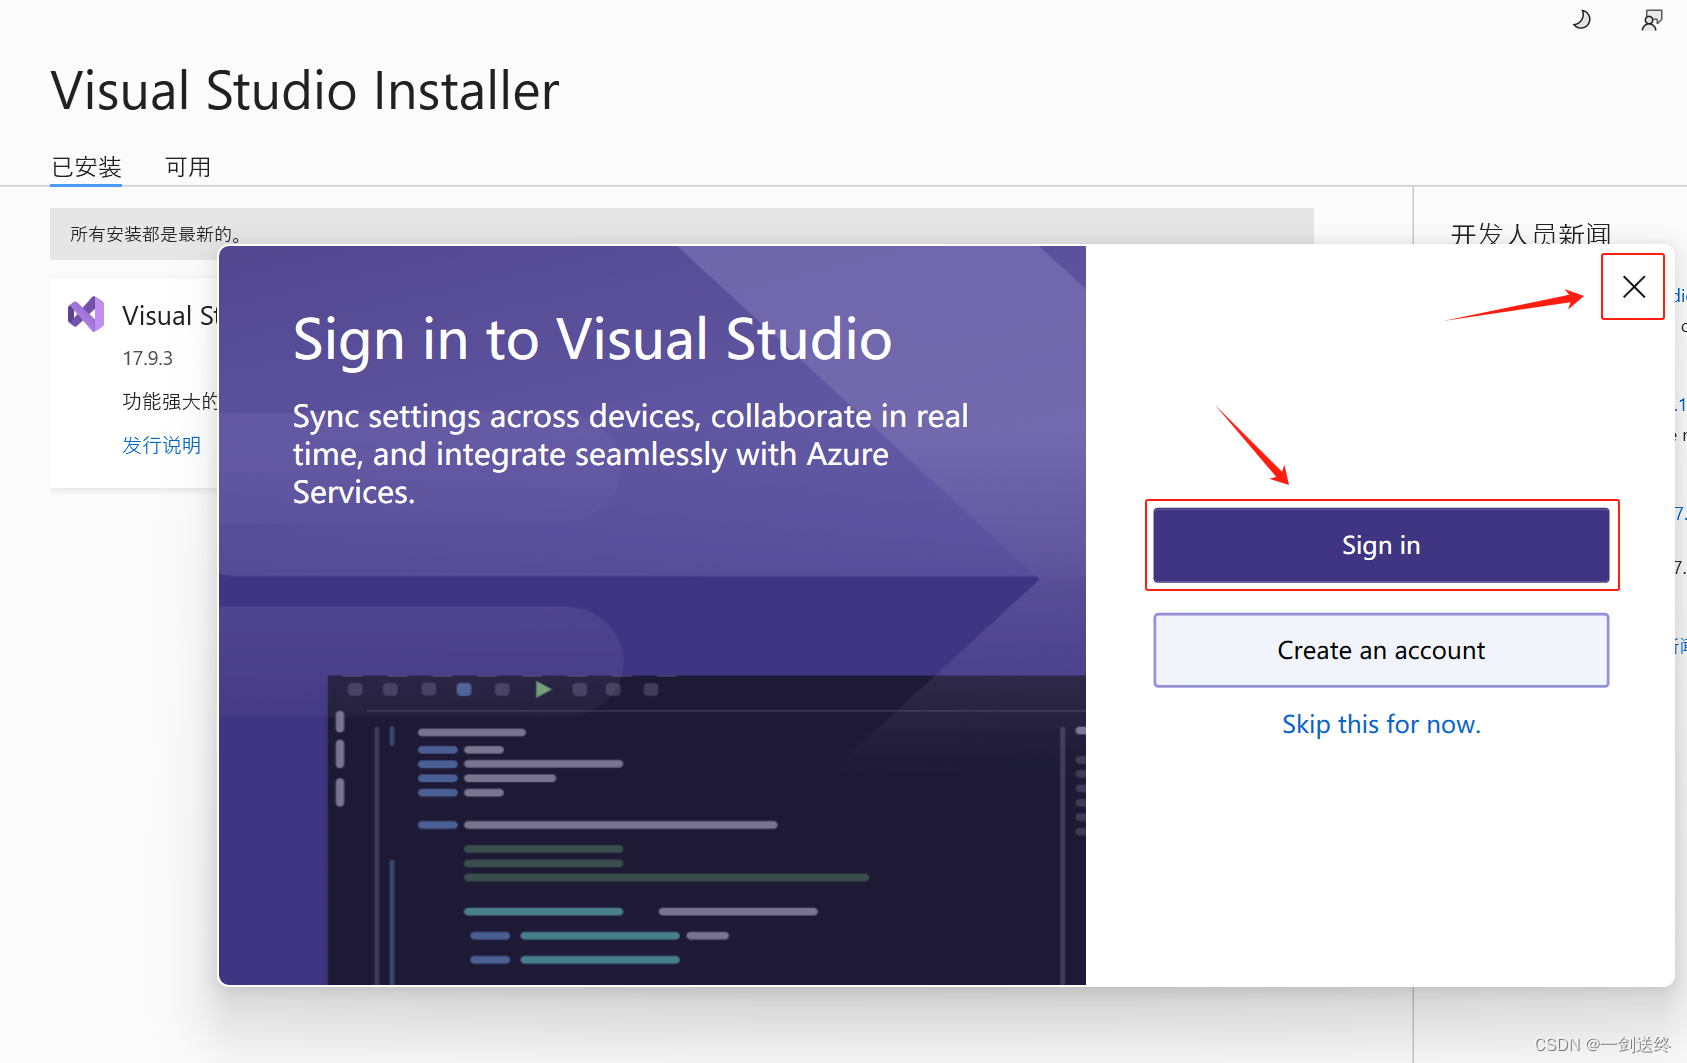Screen dimensions: 1687x1063
Task: Open the 发行说明 release notes link
Action: [x=161, y=445]
